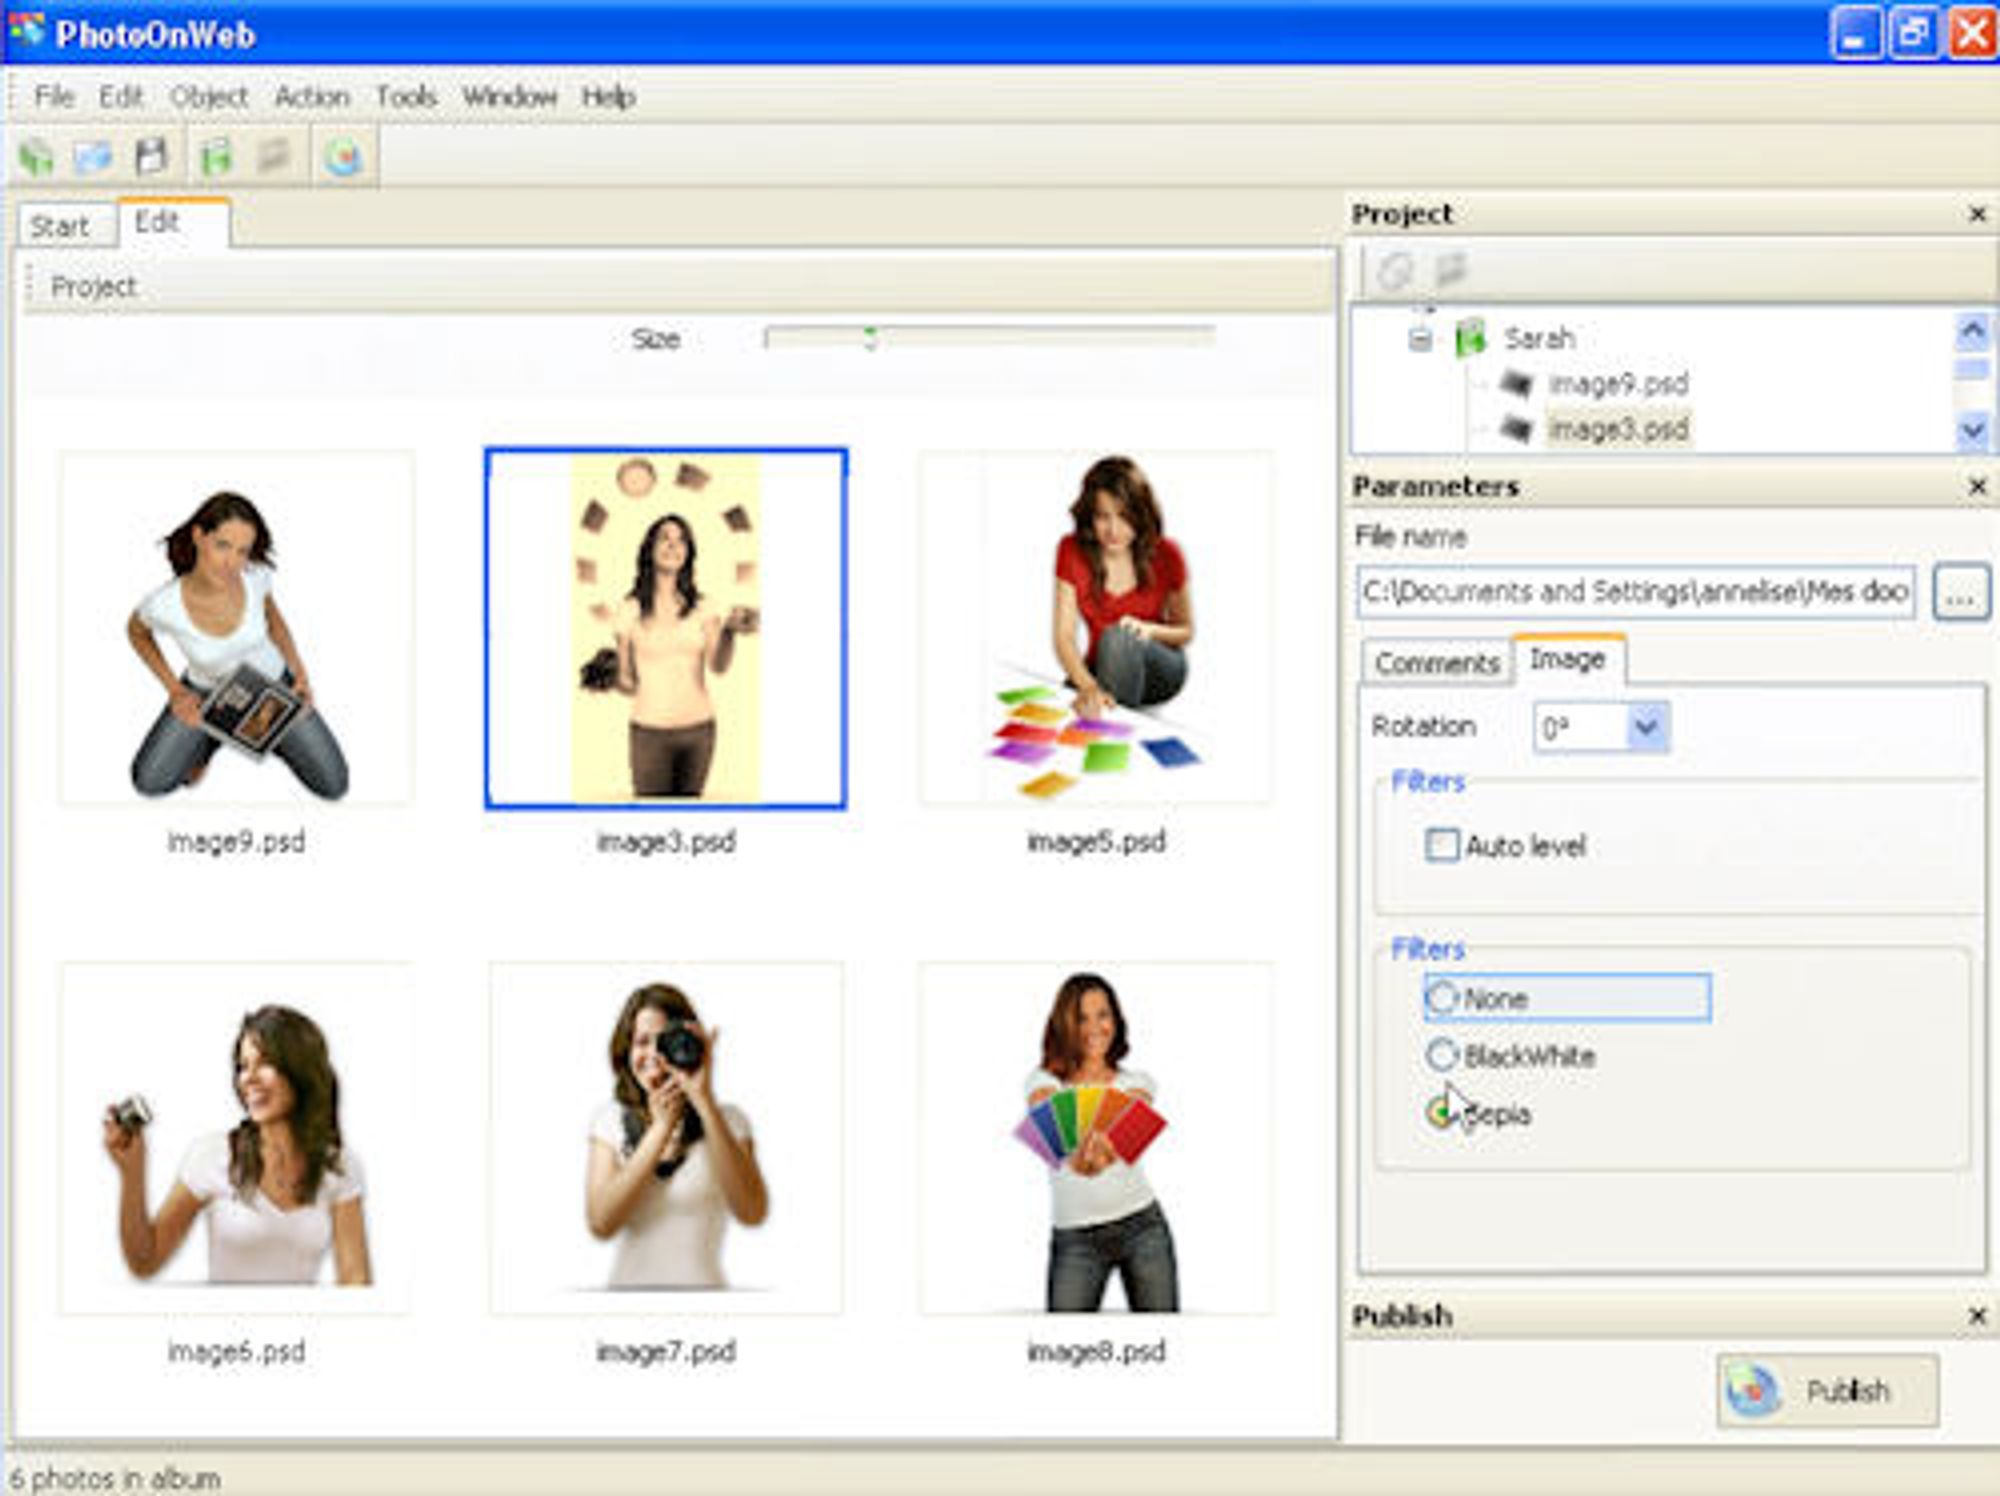Select the image3.psd sepia thumbnail
This screenshot has width=2000, height=1496.
point(666,628)
